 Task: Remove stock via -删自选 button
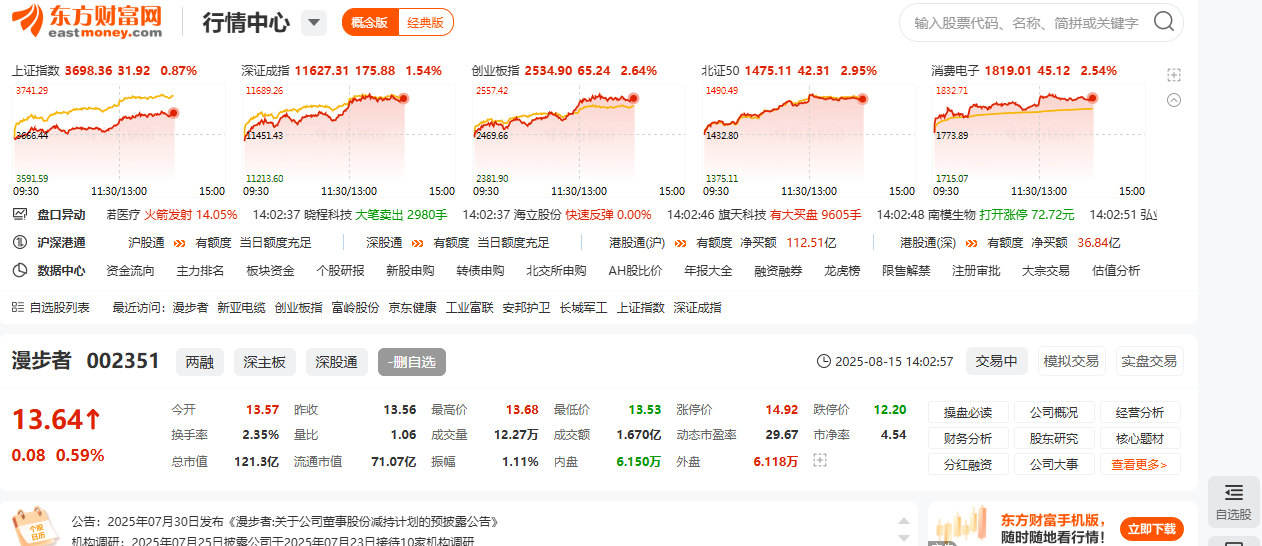411,362
